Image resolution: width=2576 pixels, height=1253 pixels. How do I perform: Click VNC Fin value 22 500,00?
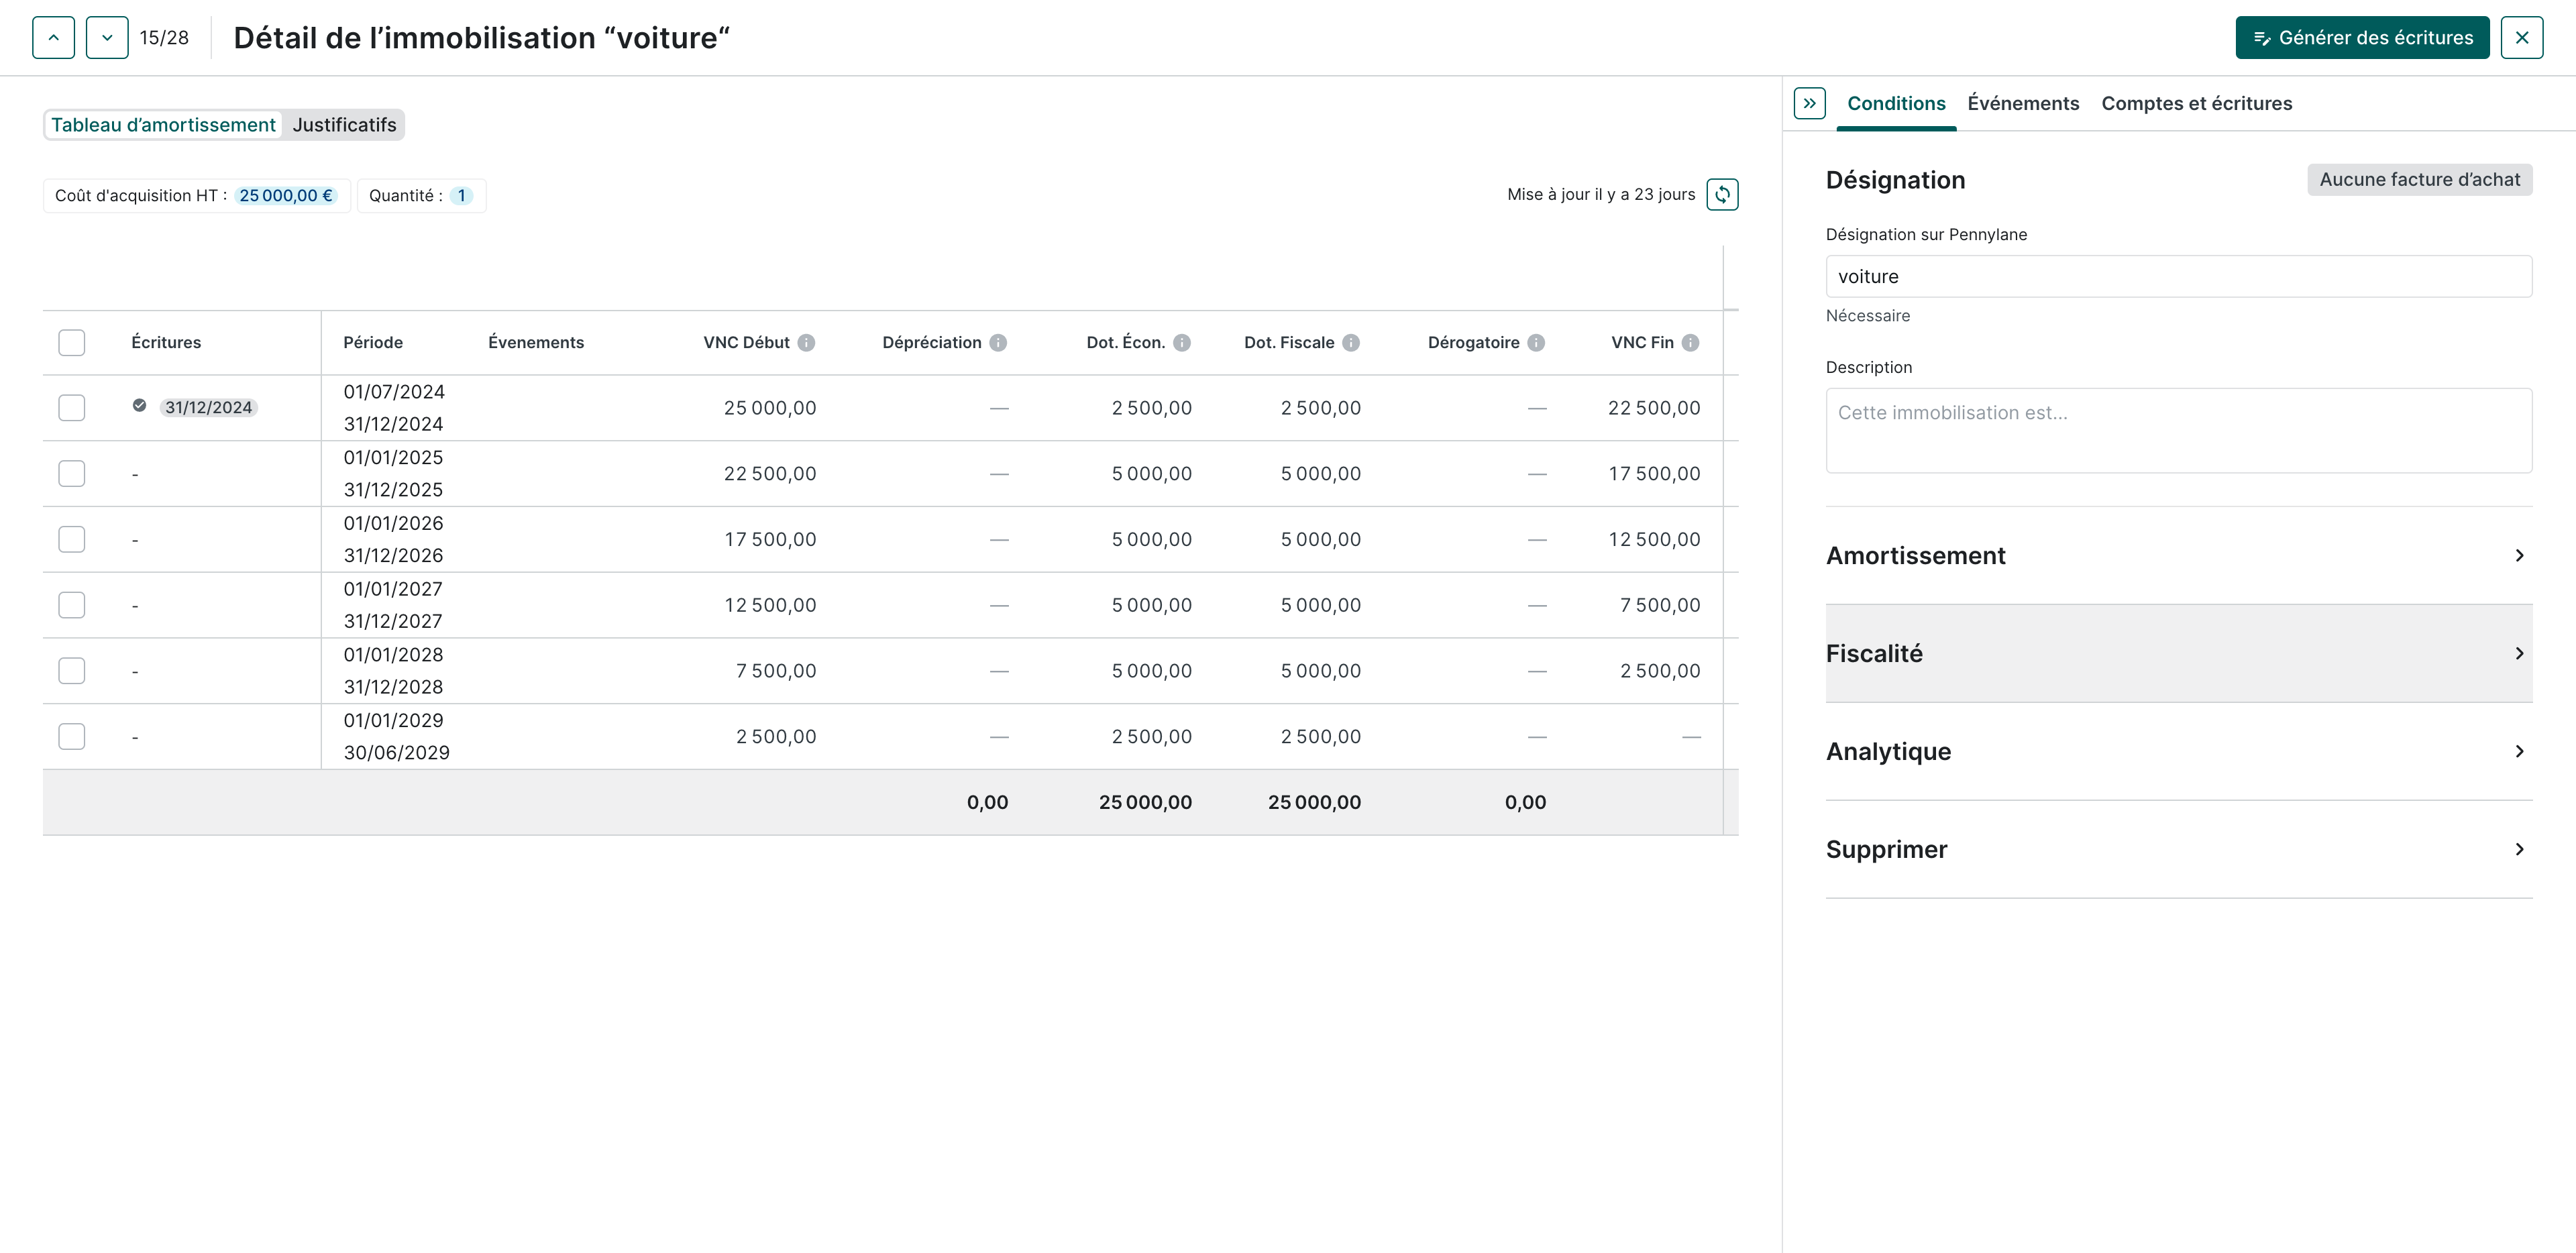coord(1653,408)
